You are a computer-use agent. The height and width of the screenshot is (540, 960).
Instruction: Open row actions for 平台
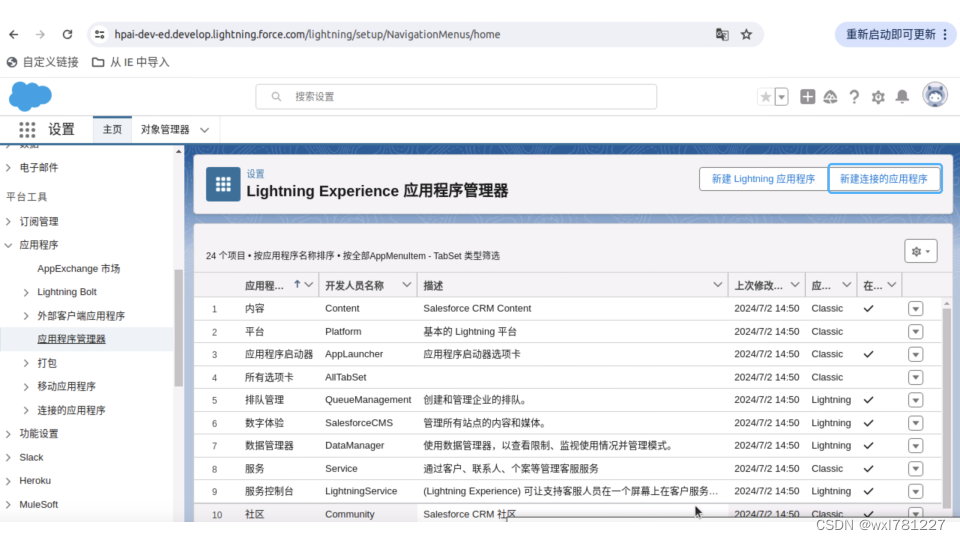pyautogui.click(x=915, y=331)
